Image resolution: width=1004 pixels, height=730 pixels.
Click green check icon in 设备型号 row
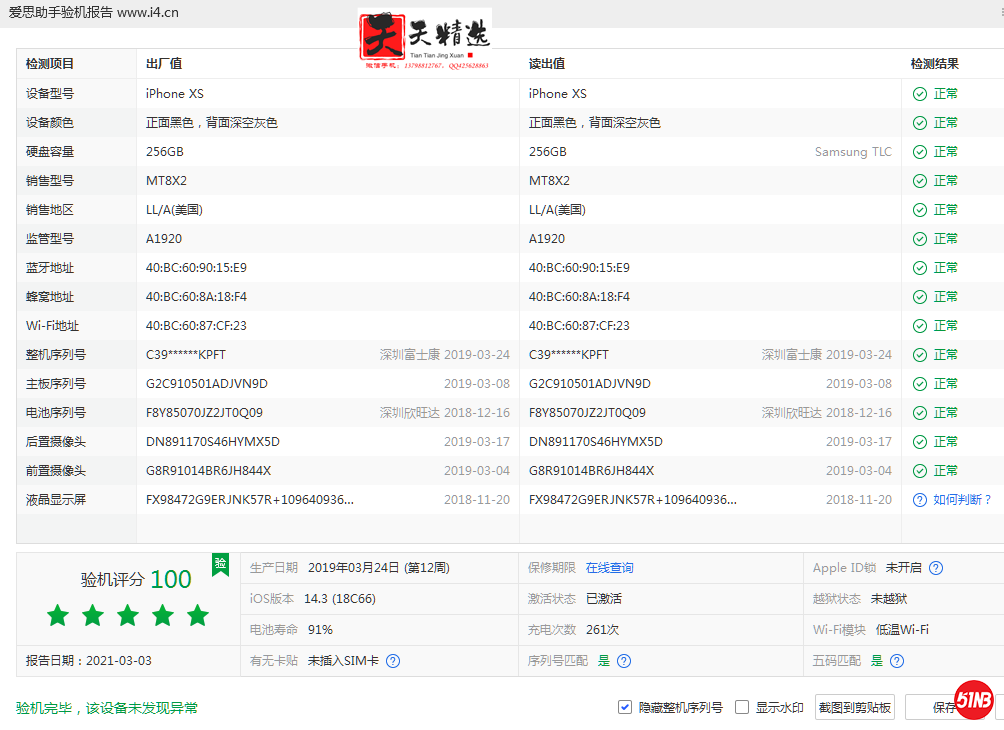[919, 94]
